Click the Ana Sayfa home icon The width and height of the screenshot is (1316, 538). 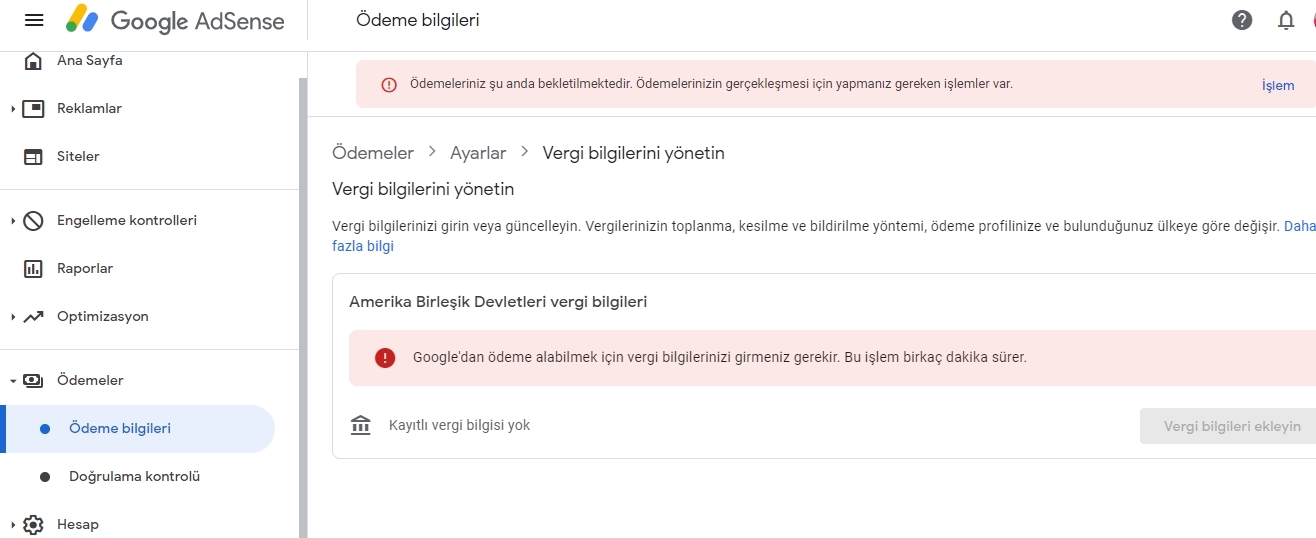point(33,61)
